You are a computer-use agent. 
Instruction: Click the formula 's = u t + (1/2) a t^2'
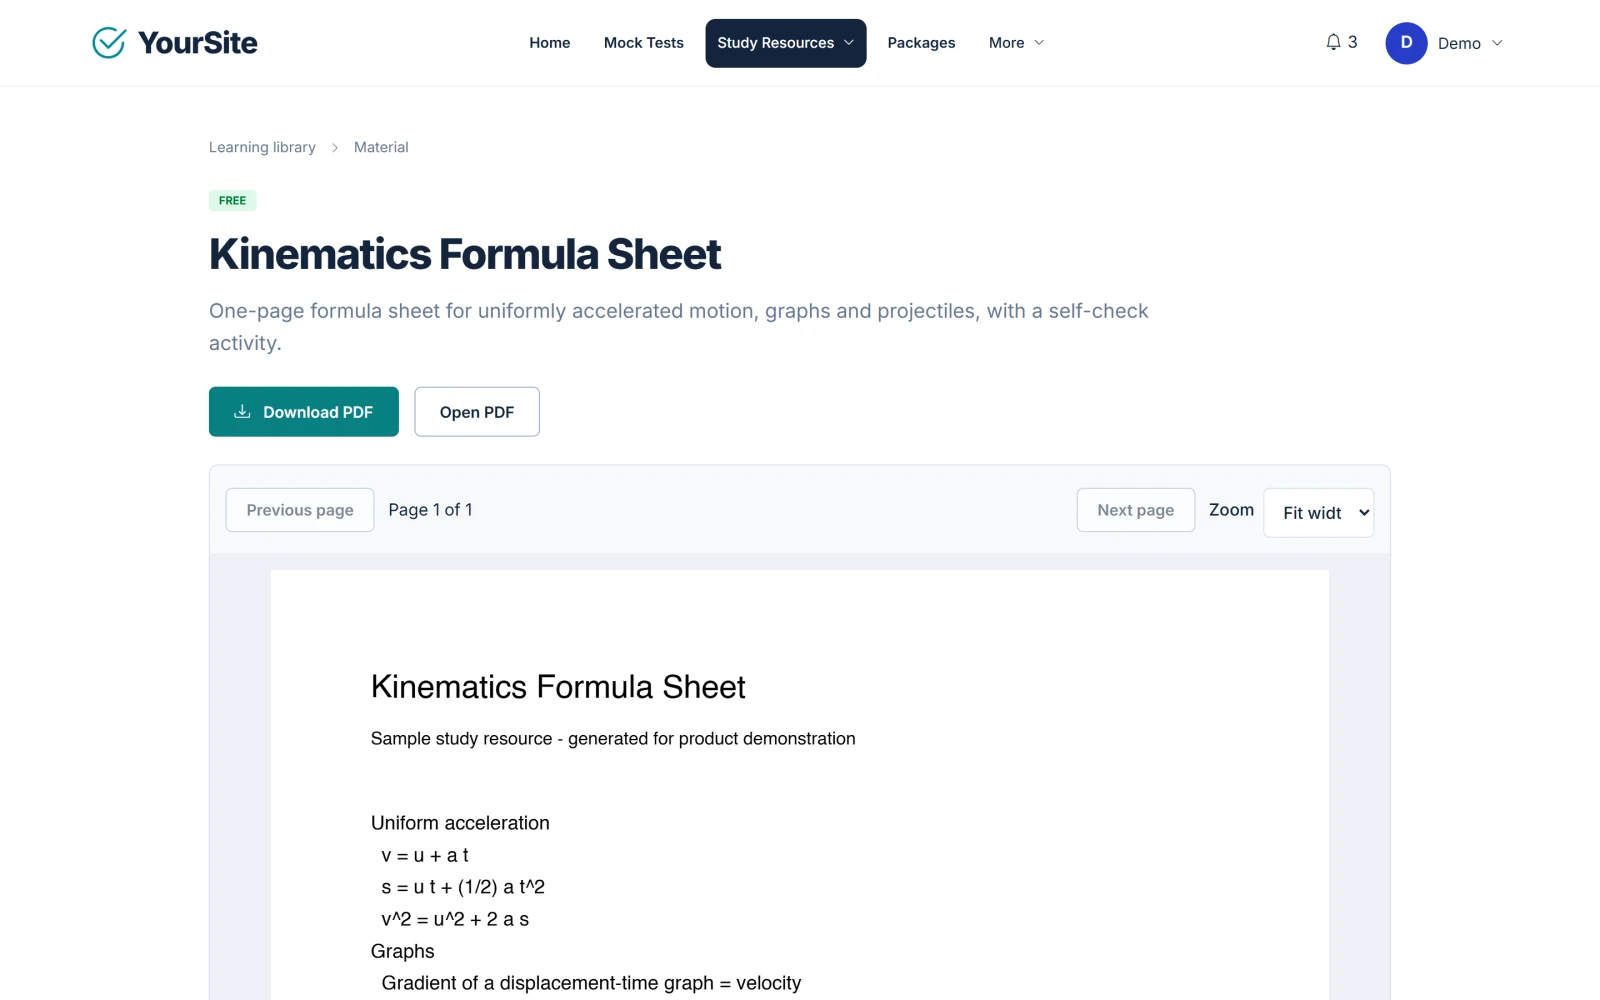[463, 887]
